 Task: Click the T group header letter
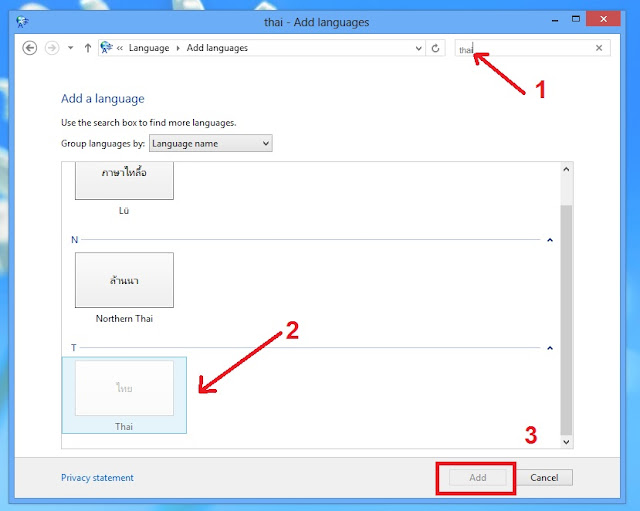[x=73, y=348]
